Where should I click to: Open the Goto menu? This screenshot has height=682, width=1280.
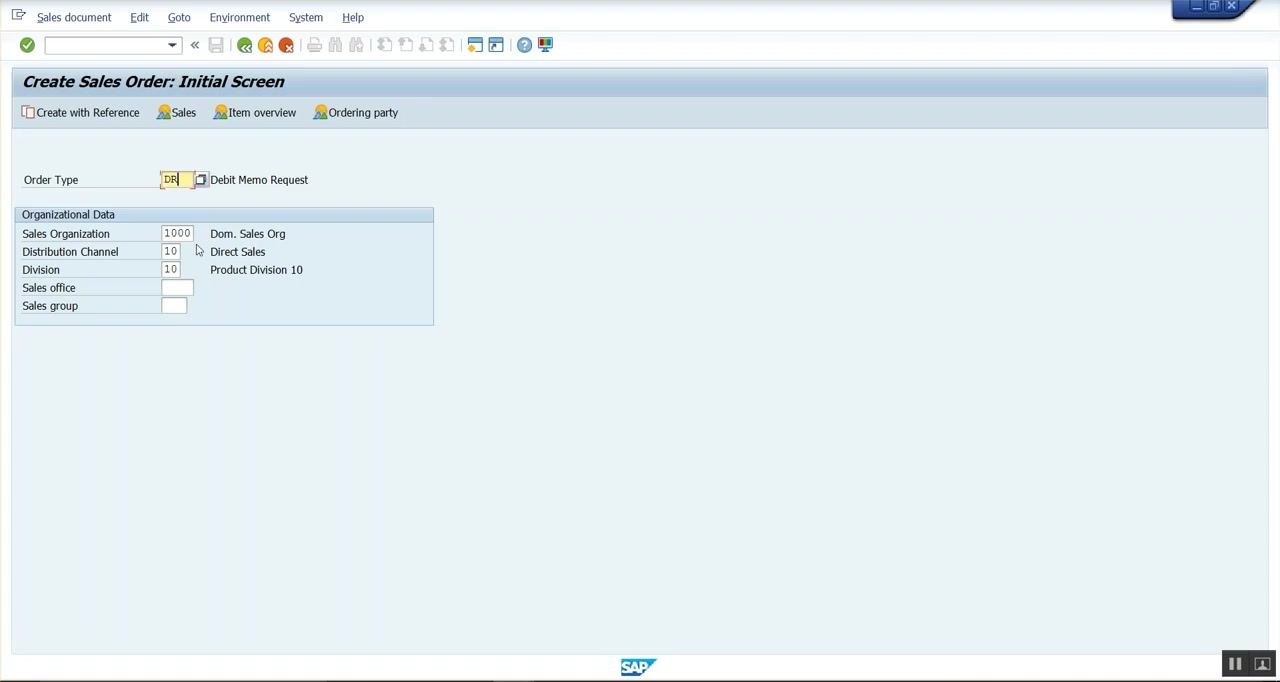click(x=179, y=17)
